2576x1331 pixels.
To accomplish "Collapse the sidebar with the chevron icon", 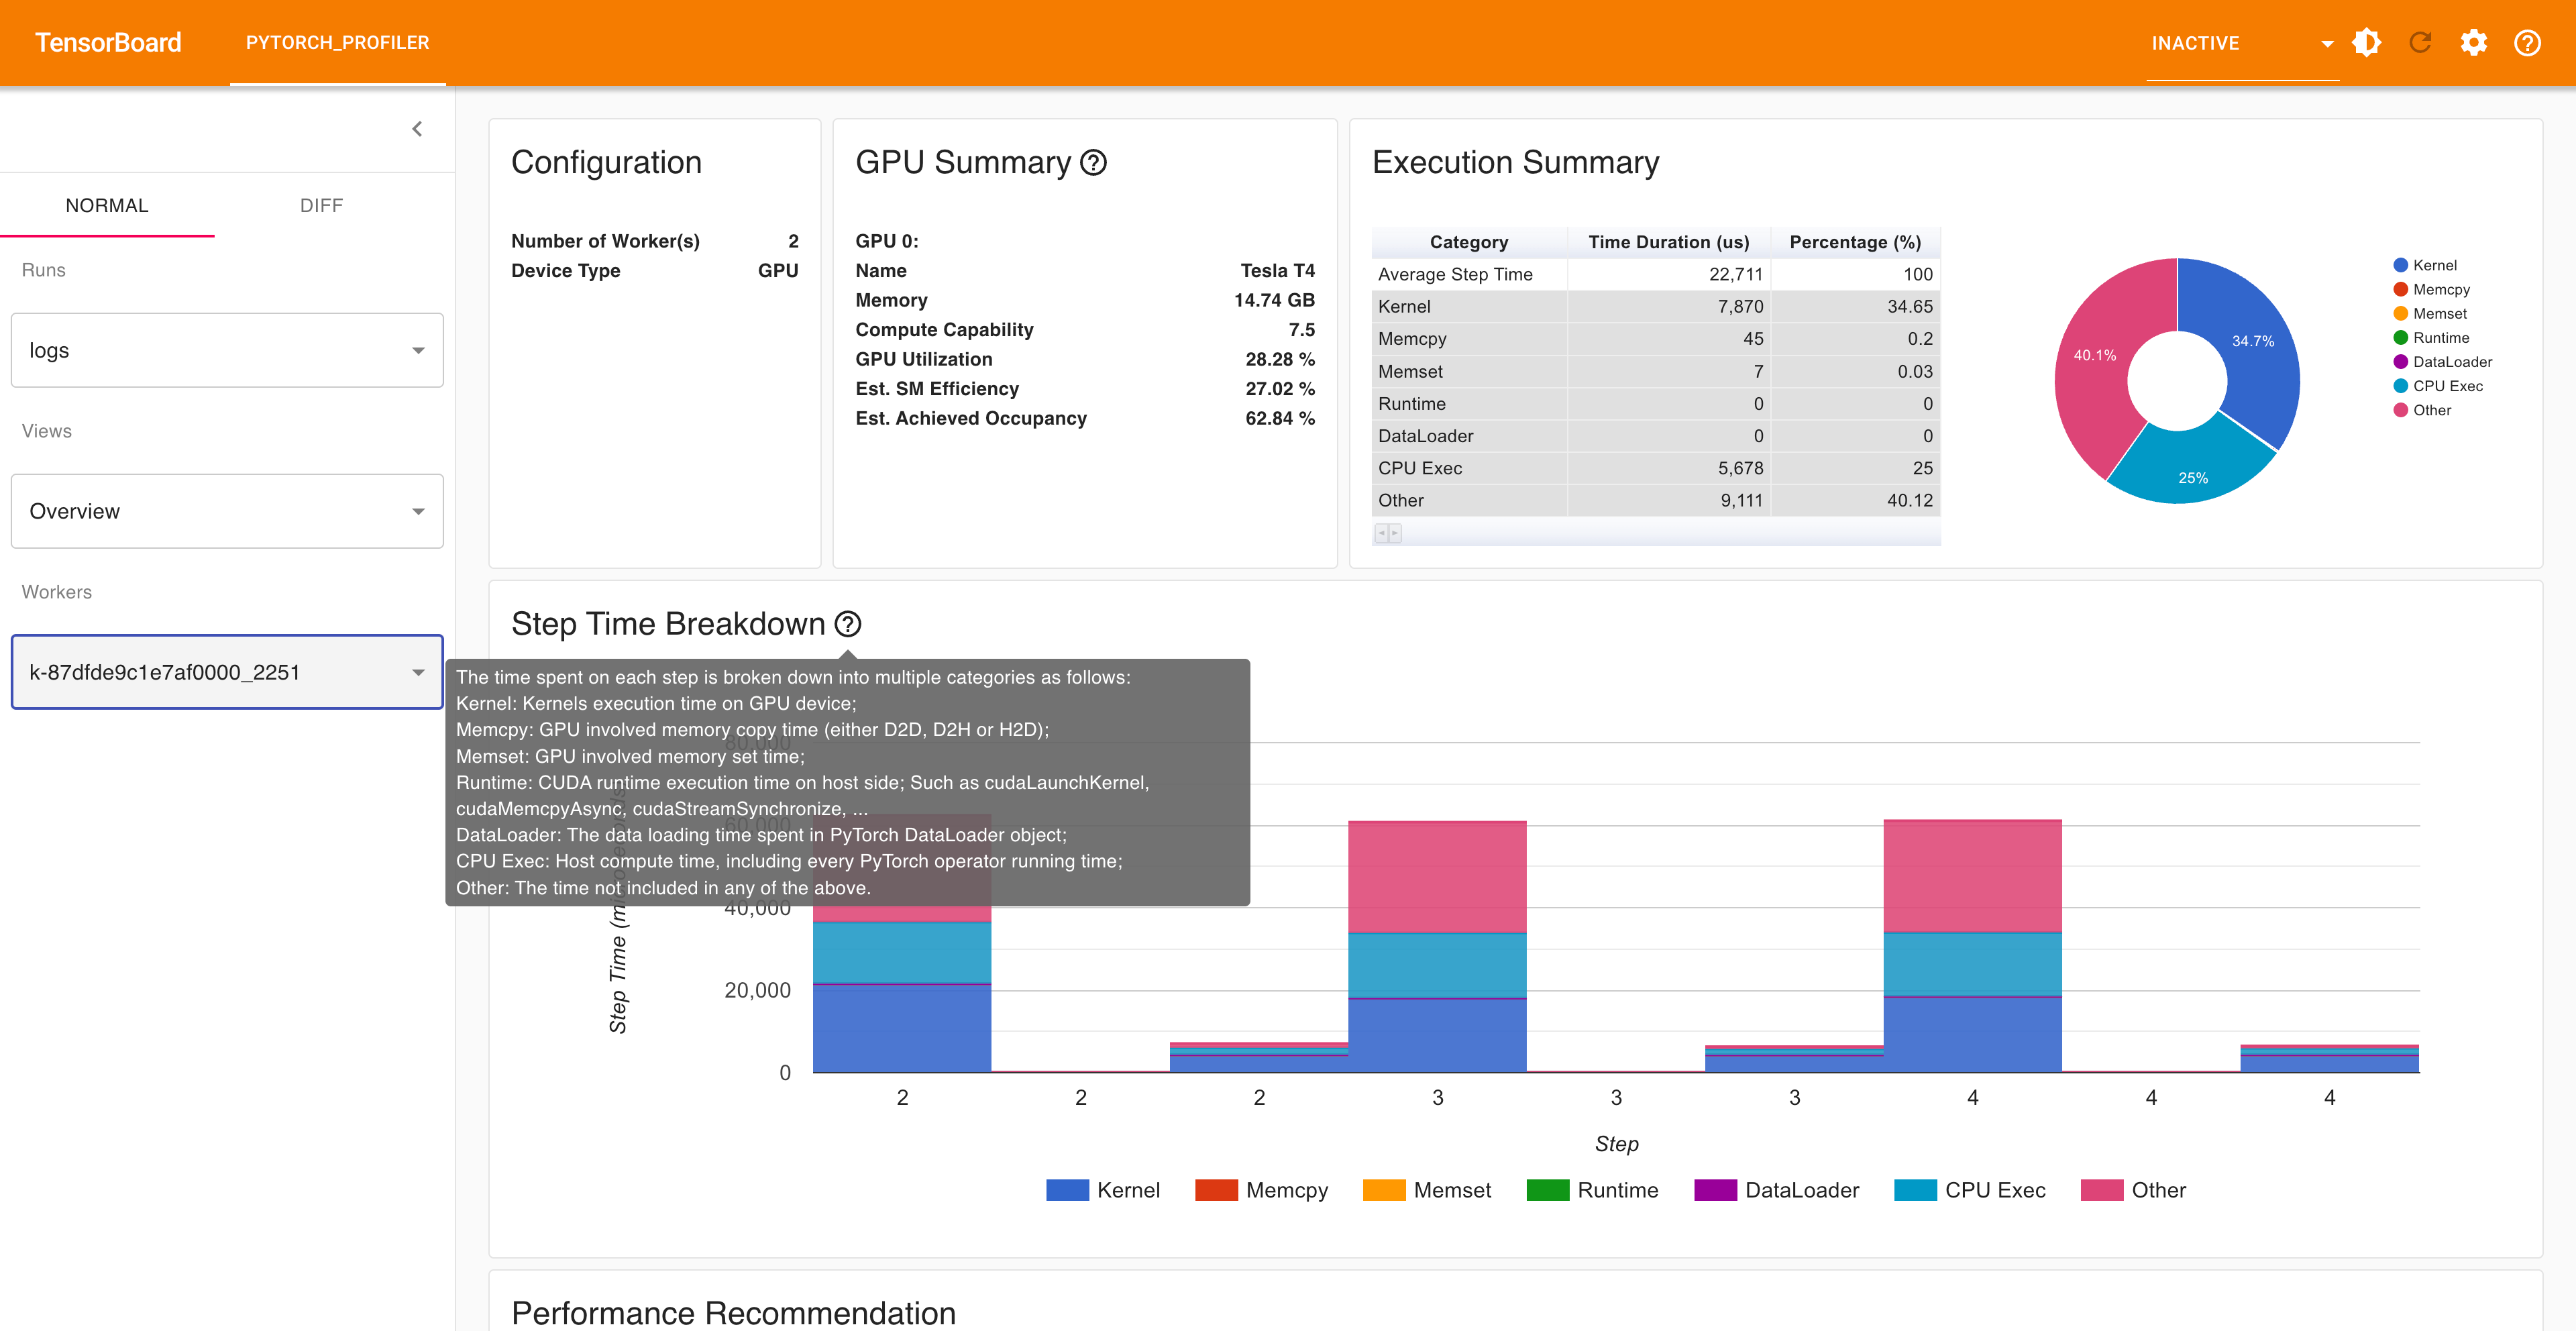I will point(417,129).
